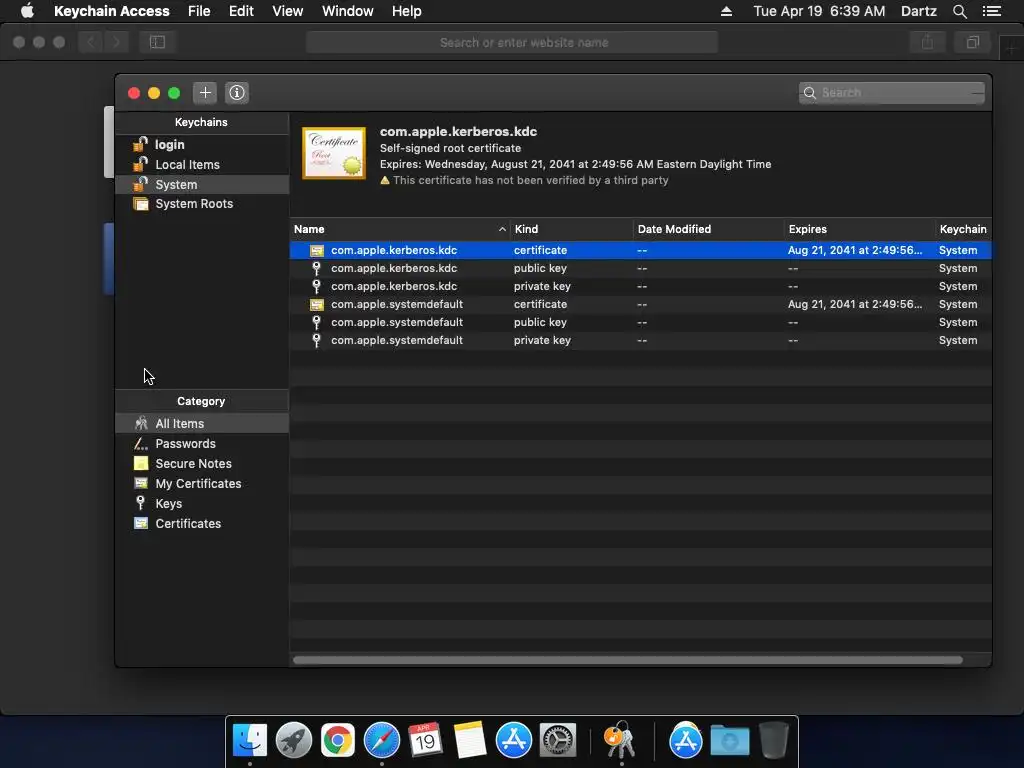1024x768 pixels.
Task: Open Spotlight search in the menu bar
Action: tap(959, 11)
